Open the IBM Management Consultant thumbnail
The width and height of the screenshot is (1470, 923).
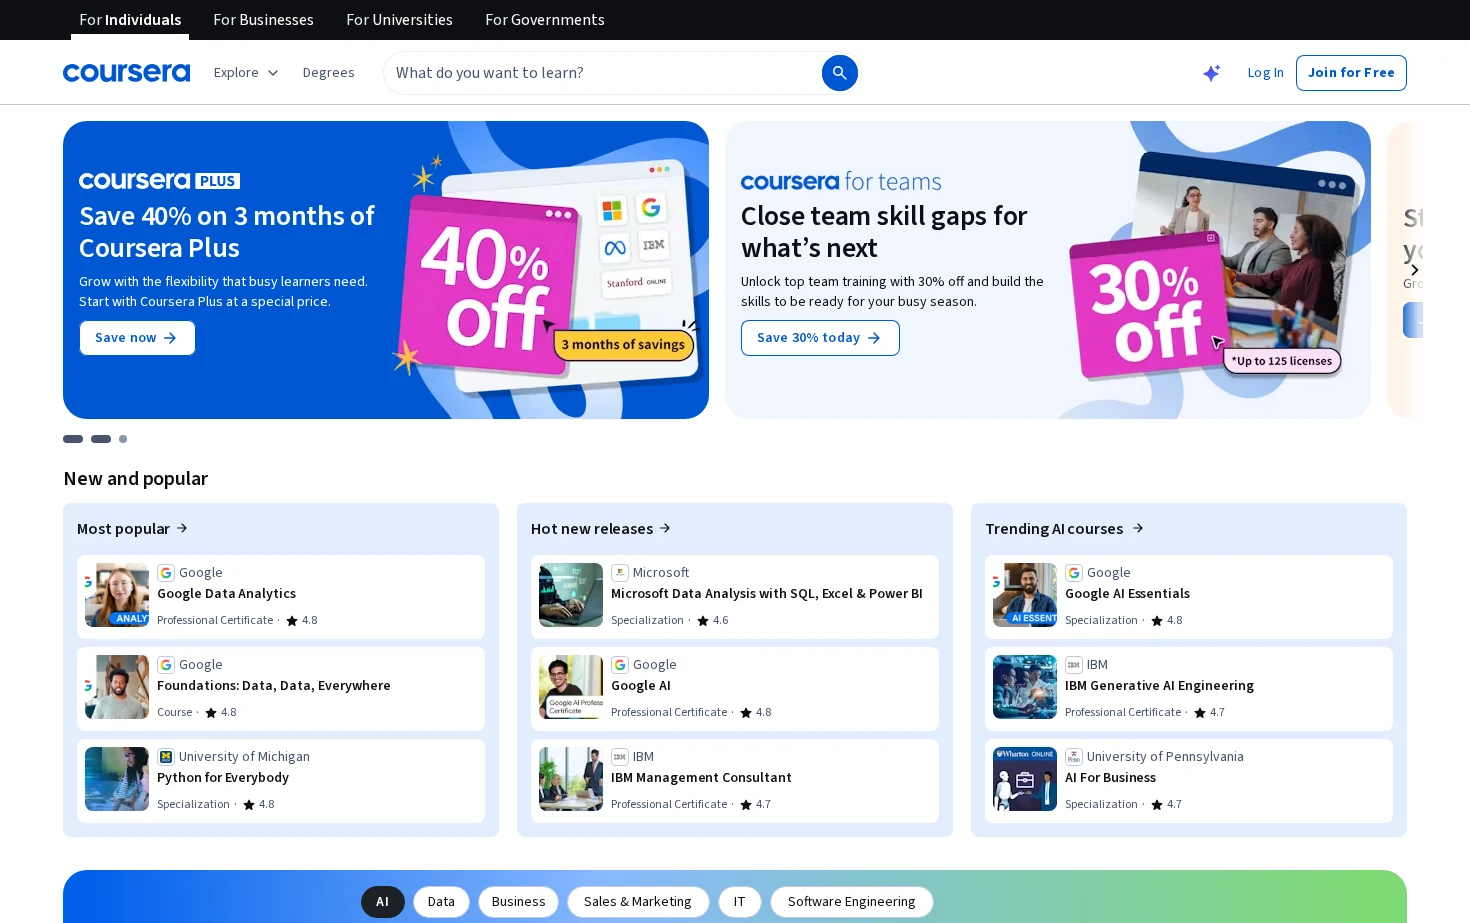coord(571,779)
